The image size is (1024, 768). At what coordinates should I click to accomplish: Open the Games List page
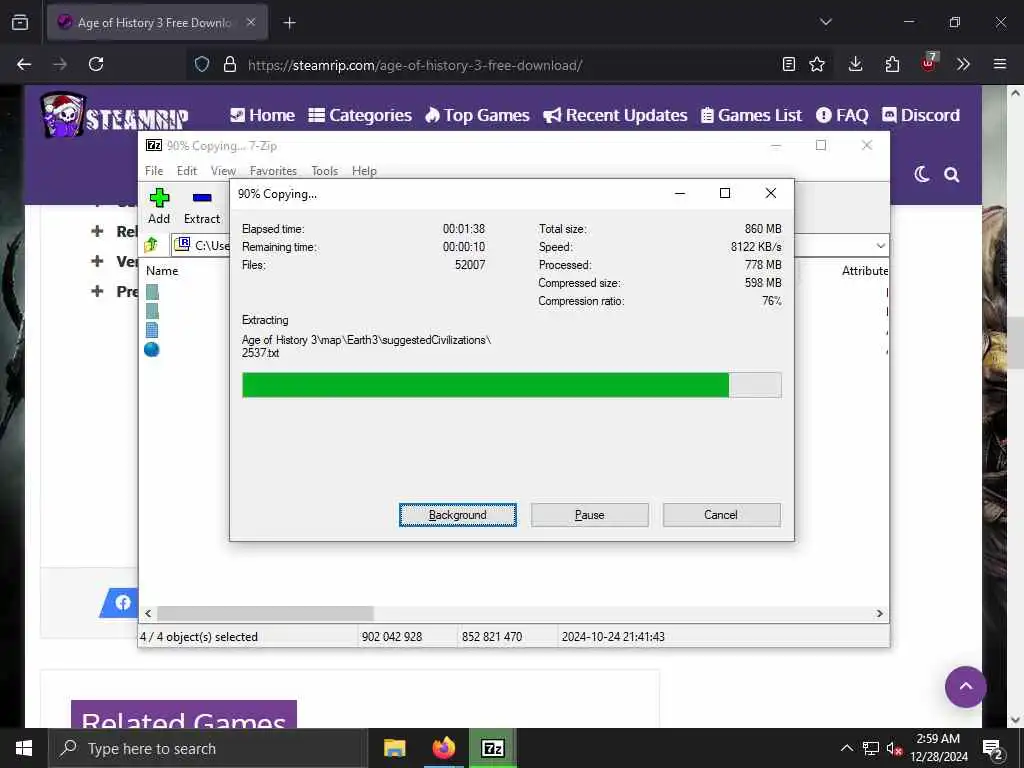pos(751,115)
